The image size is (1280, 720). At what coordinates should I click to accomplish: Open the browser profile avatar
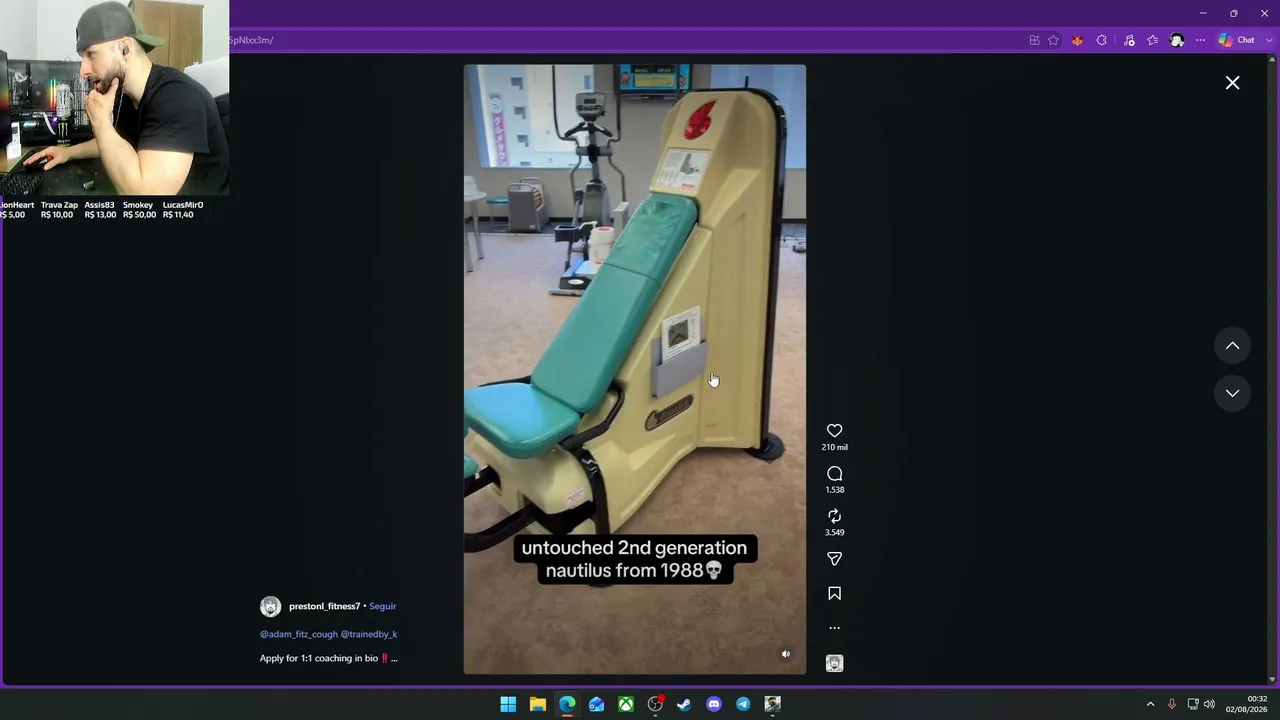point(1177,40)
